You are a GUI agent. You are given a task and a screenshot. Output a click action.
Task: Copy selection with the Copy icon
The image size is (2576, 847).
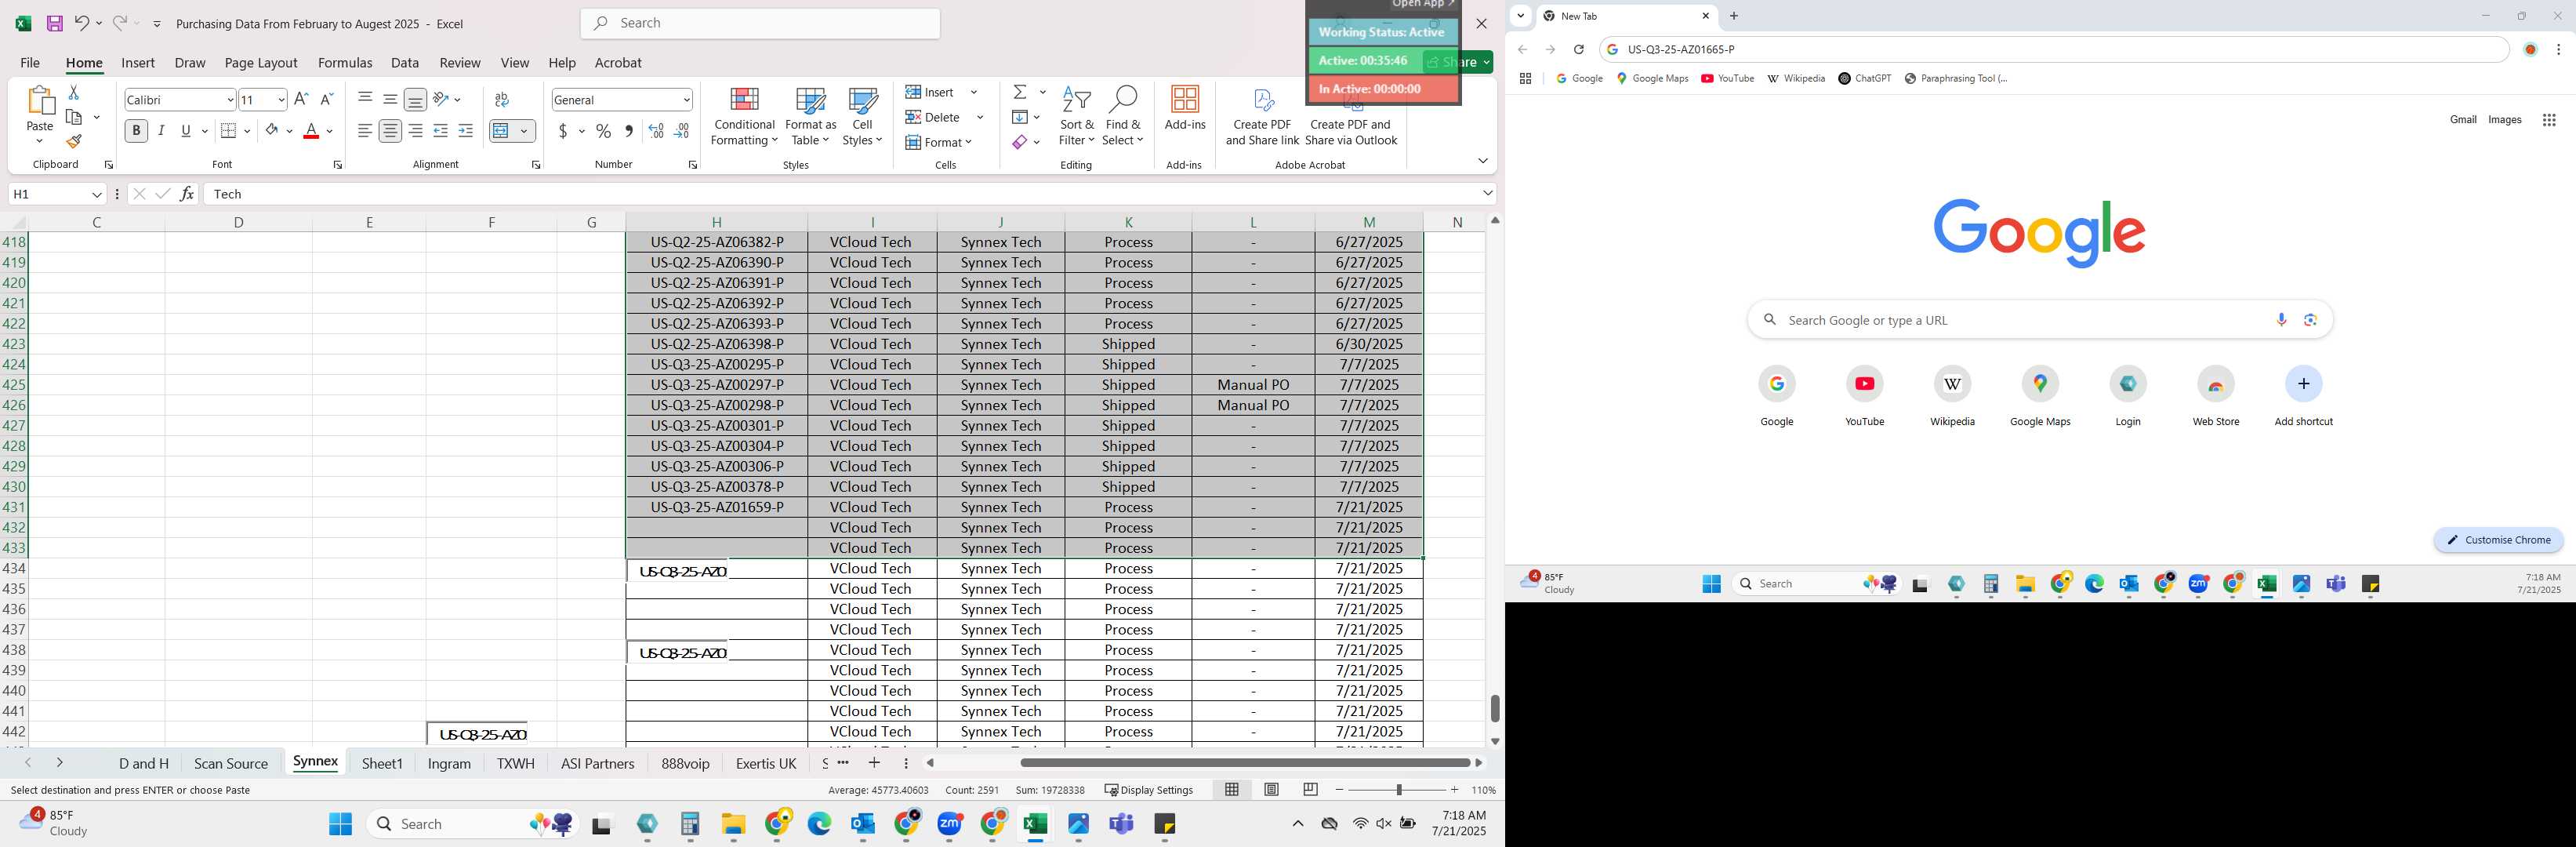tap(74, 117)
